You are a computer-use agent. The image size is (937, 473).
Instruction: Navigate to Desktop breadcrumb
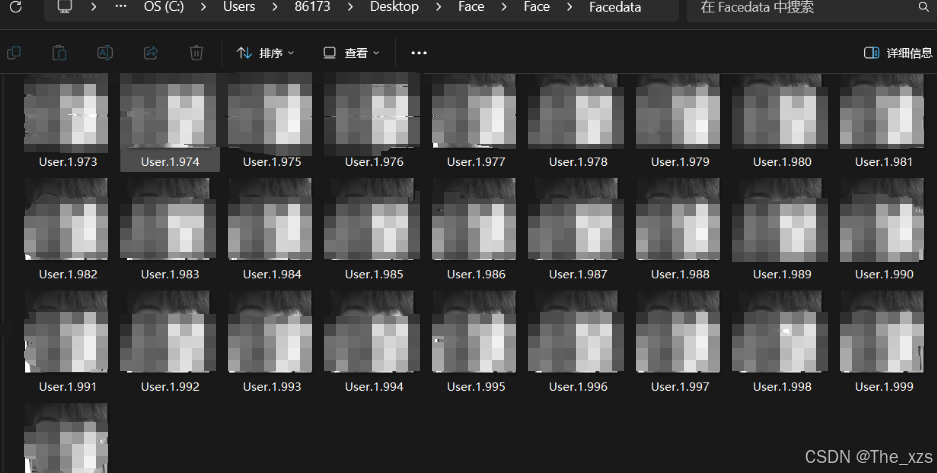click(x=394, y=7)
